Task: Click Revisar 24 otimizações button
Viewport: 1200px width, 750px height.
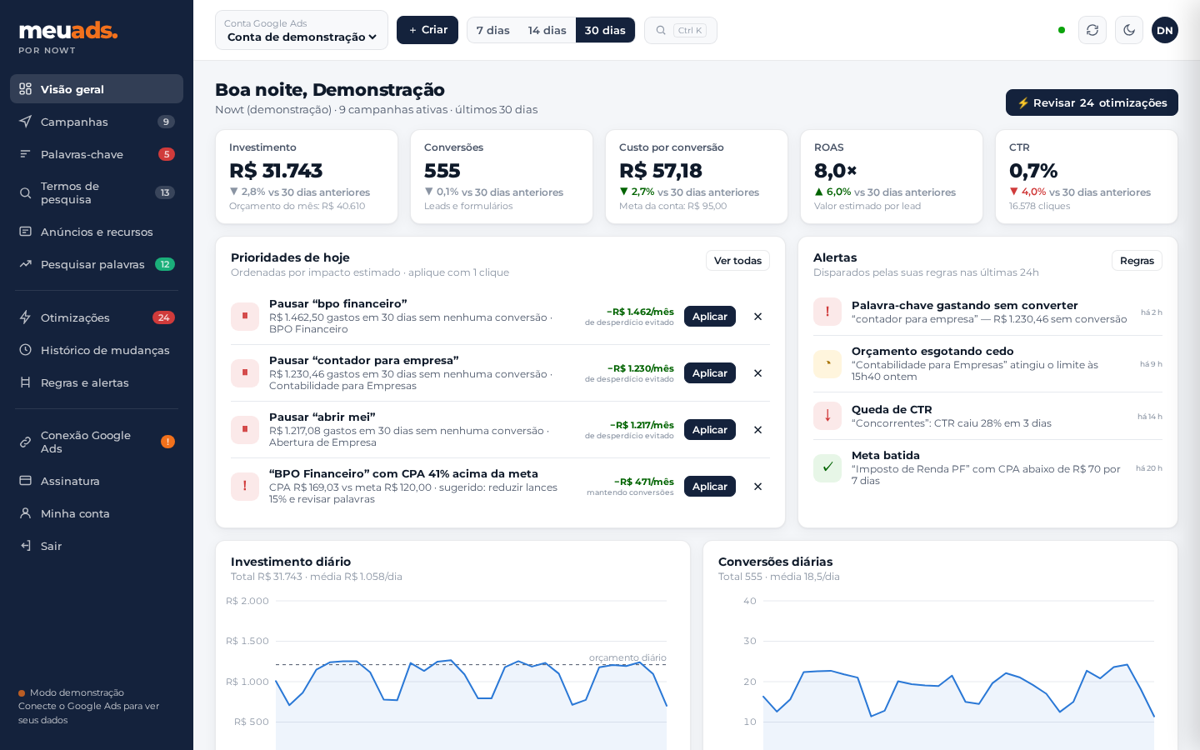Action: point(1092,103)
